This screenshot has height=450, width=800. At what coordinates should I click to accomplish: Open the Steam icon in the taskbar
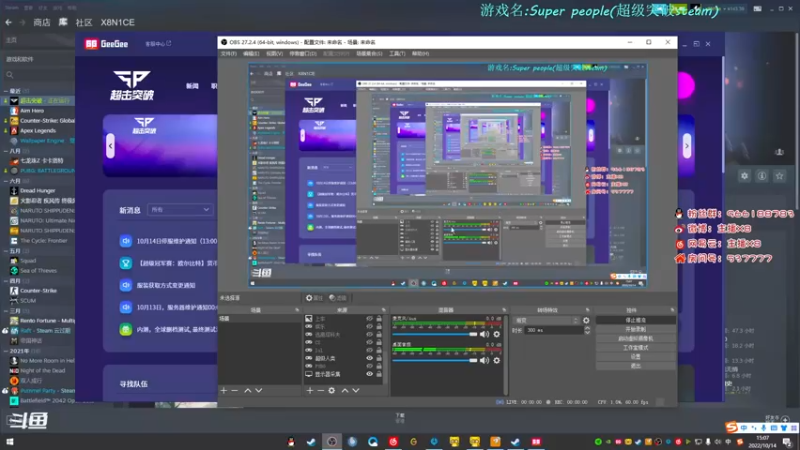[x=311, y=441]
